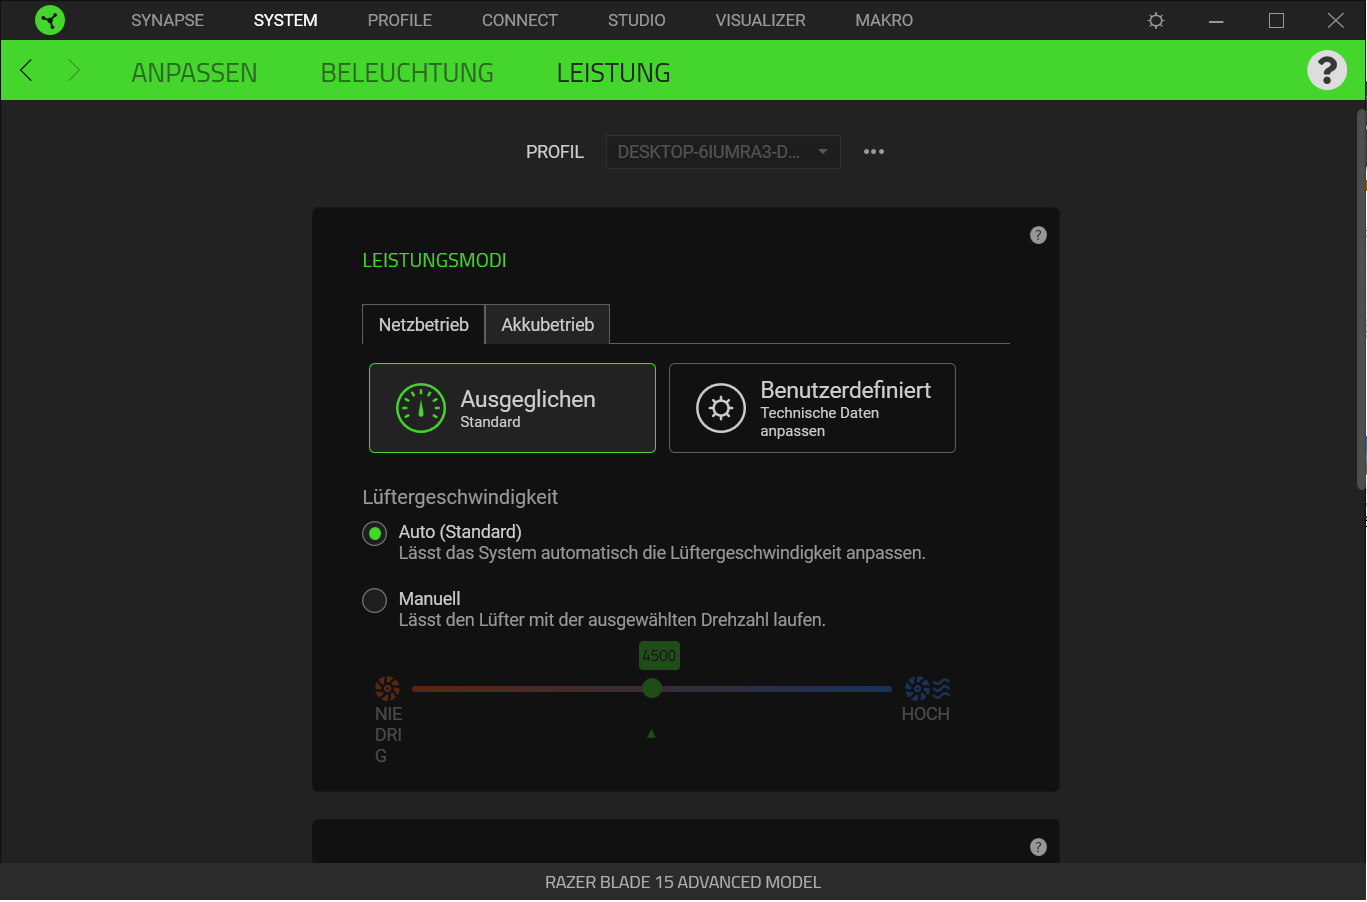
Task: Expand the PROFIL dropdown
Action: pos(723,152)
